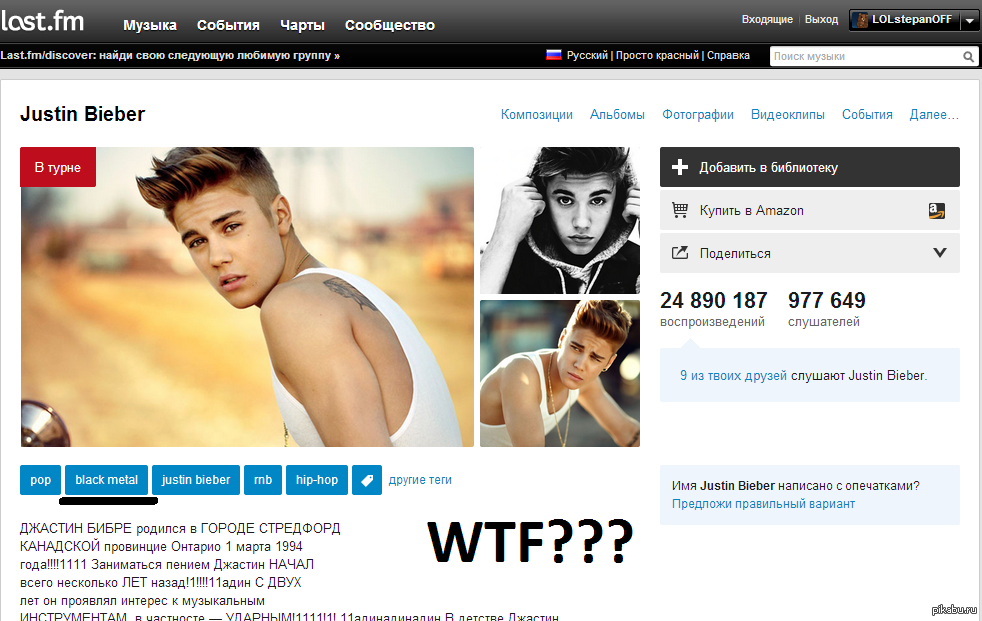Click the tag icon beside hip-hop

pyautogui.click(x=366, y=480)
